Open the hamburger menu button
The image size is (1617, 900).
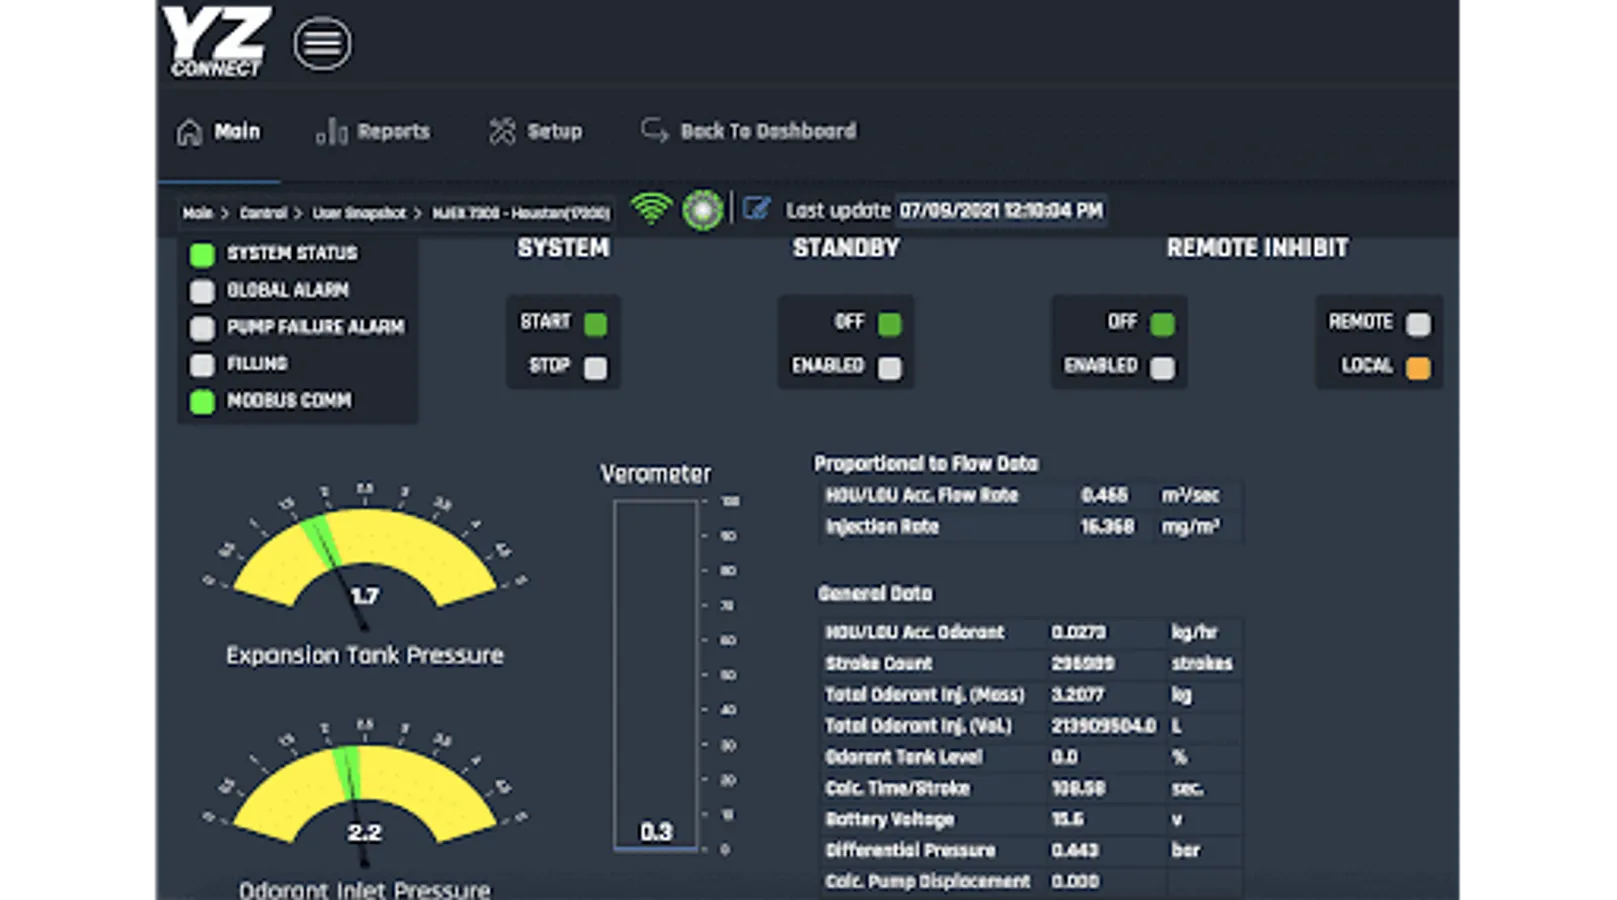tap(322, 44)
